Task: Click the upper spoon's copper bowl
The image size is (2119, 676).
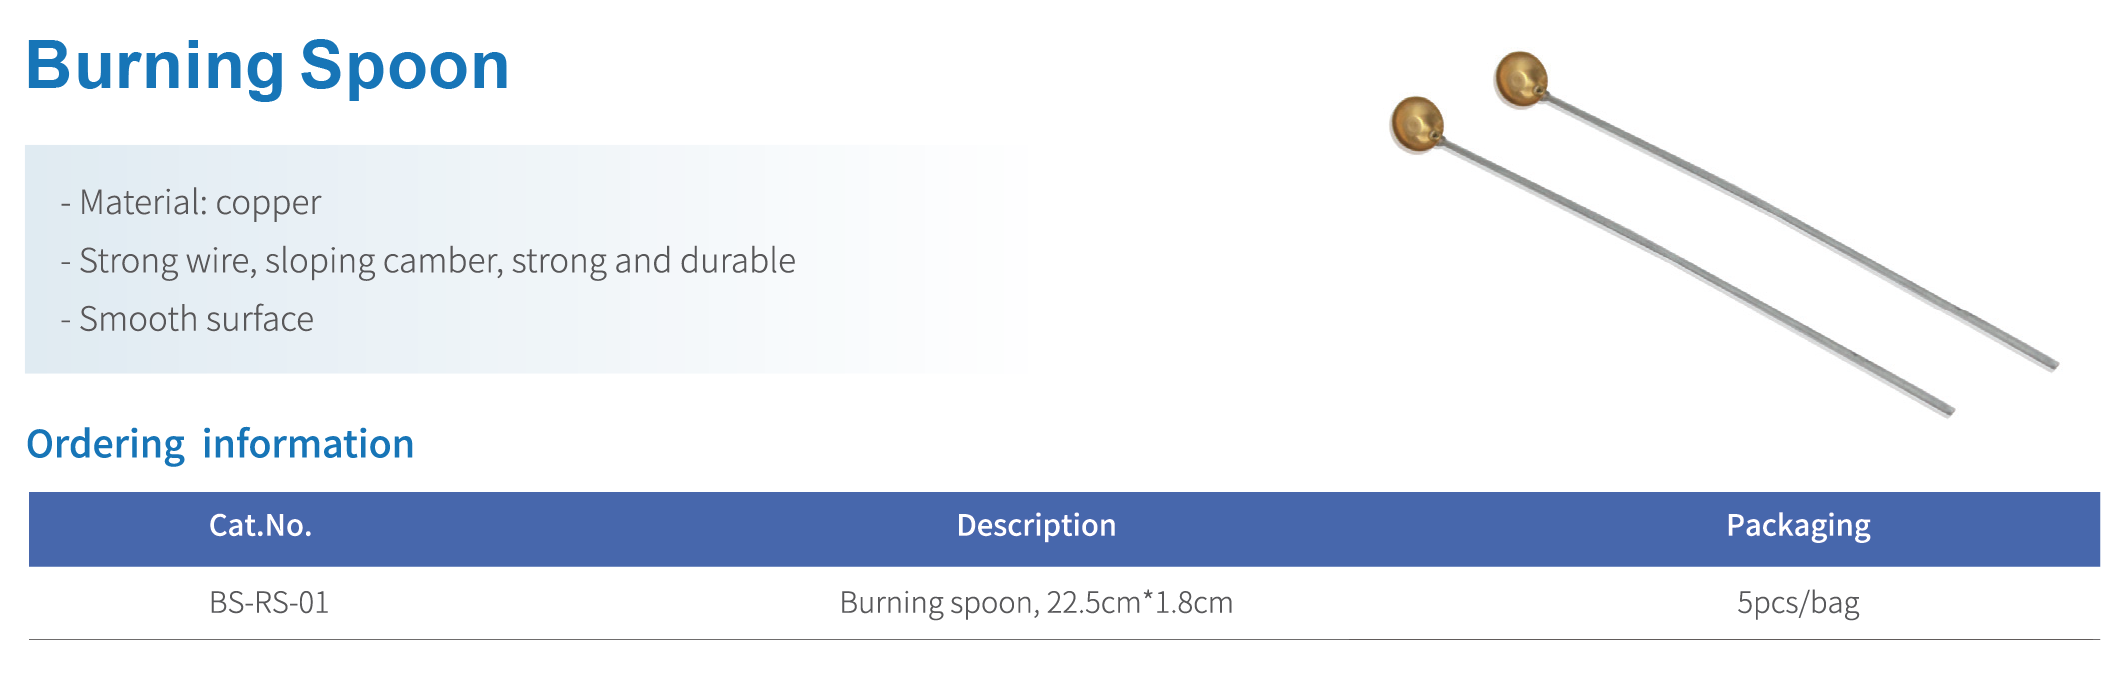Action: (x=1520, y=78)
